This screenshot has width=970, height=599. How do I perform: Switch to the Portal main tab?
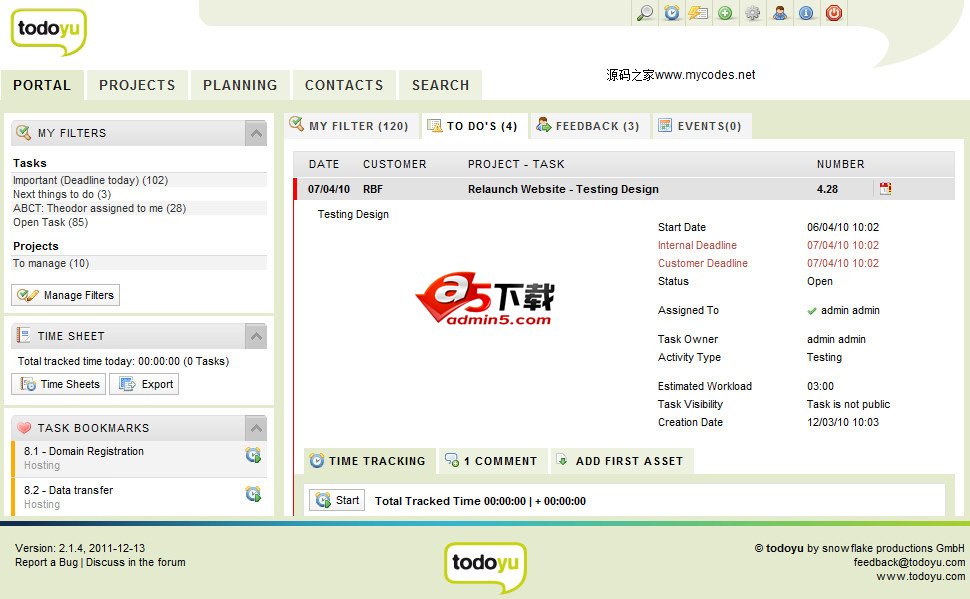pyautogui.click(x=42, y=85)
